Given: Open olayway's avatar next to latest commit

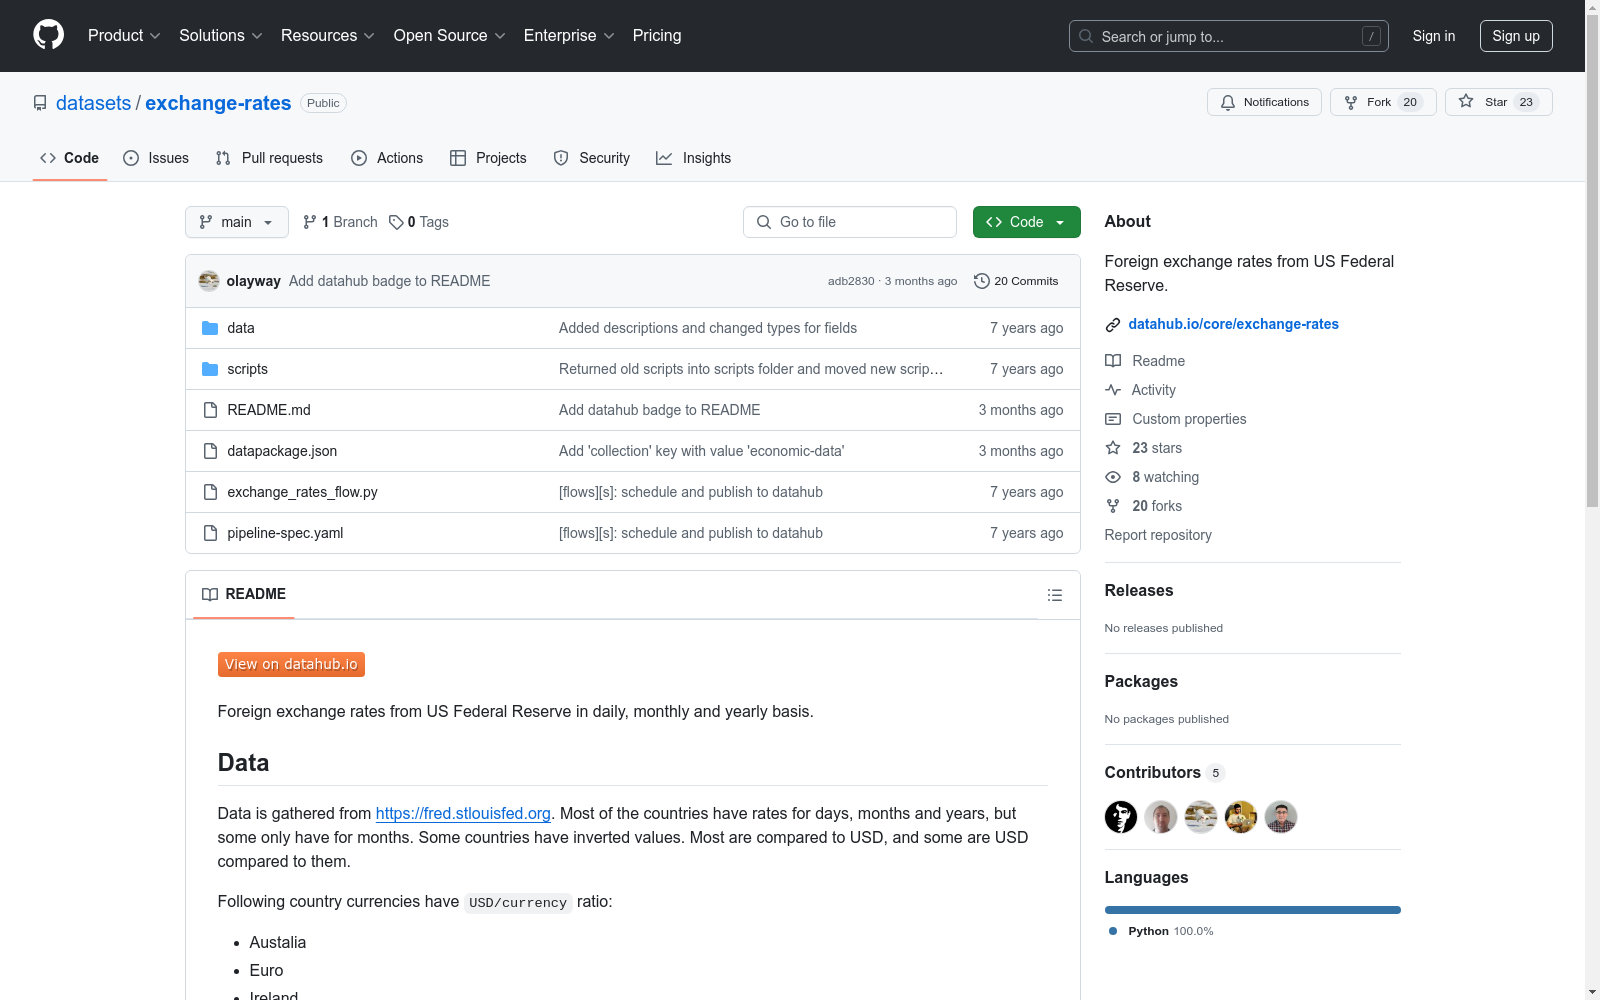Looking at the screenshot, I should tap(209, 281).
